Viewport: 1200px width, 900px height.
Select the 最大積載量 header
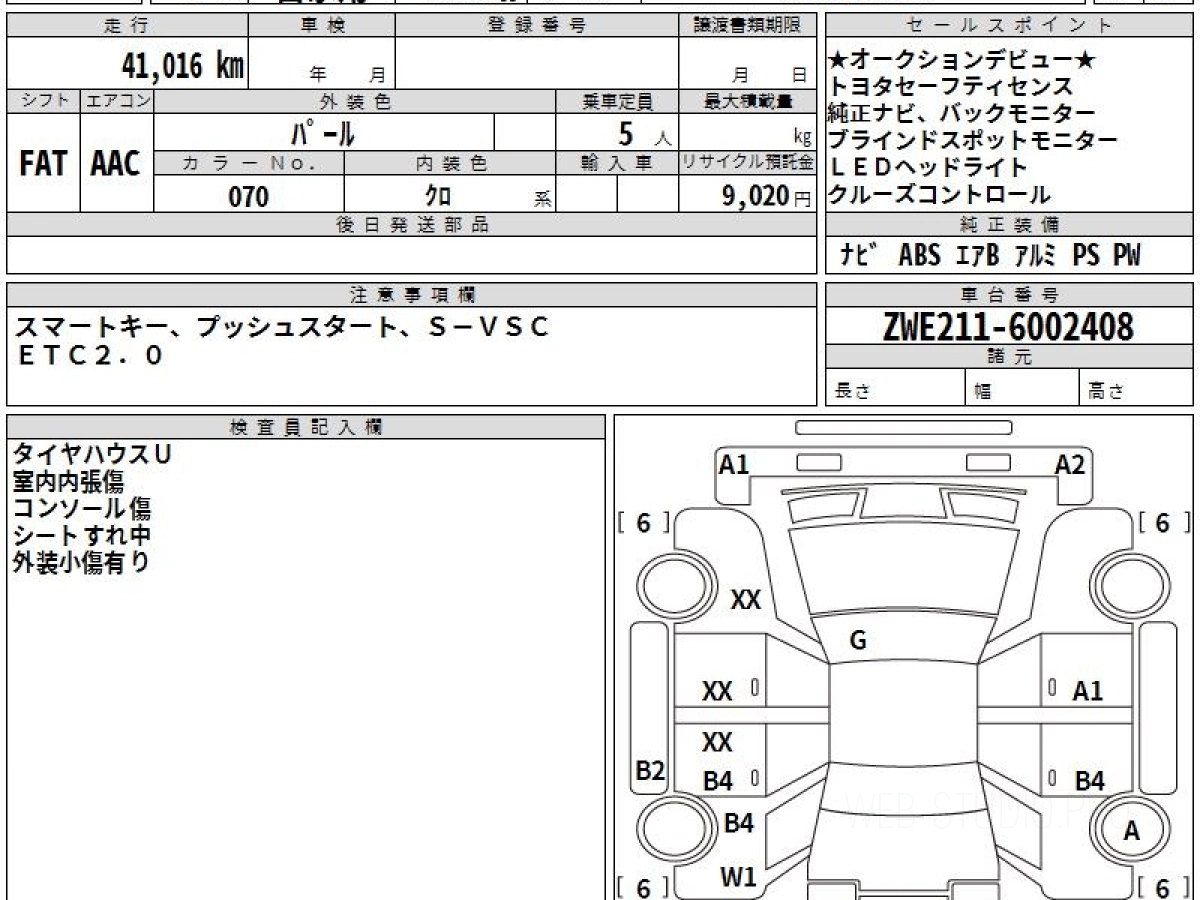(x=748, y=101)
